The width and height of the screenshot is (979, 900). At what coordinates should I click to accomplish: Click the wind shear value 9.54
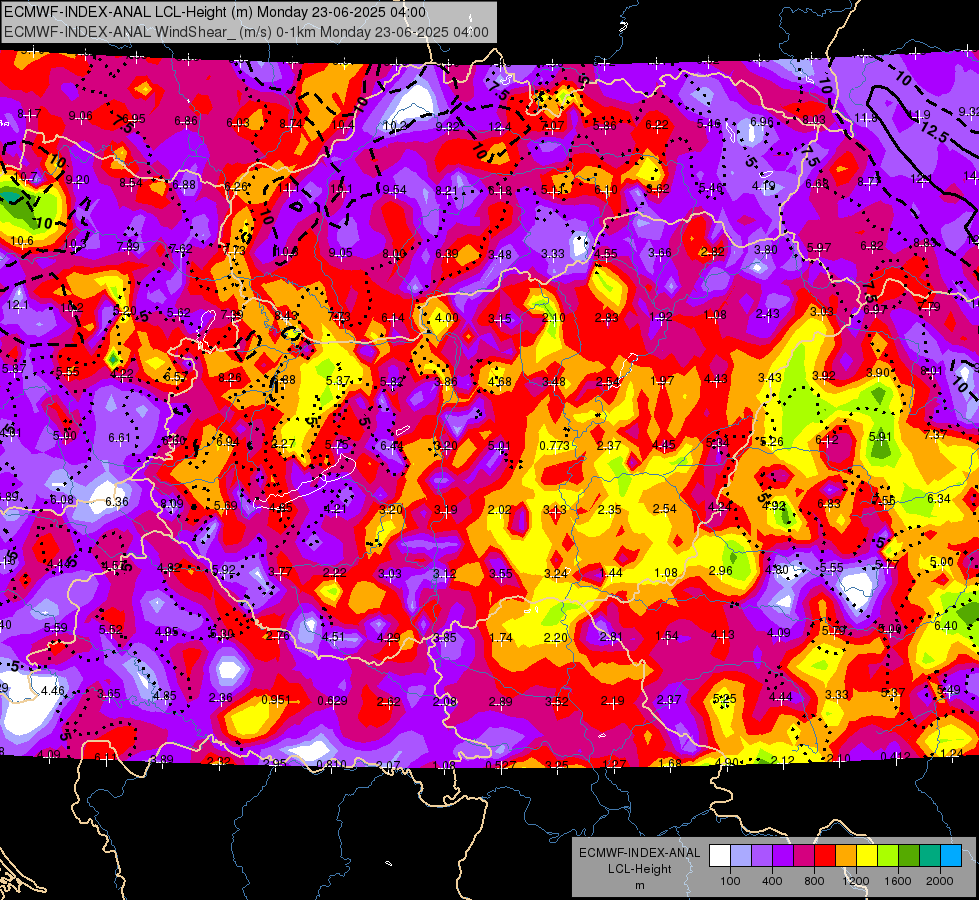395,190
